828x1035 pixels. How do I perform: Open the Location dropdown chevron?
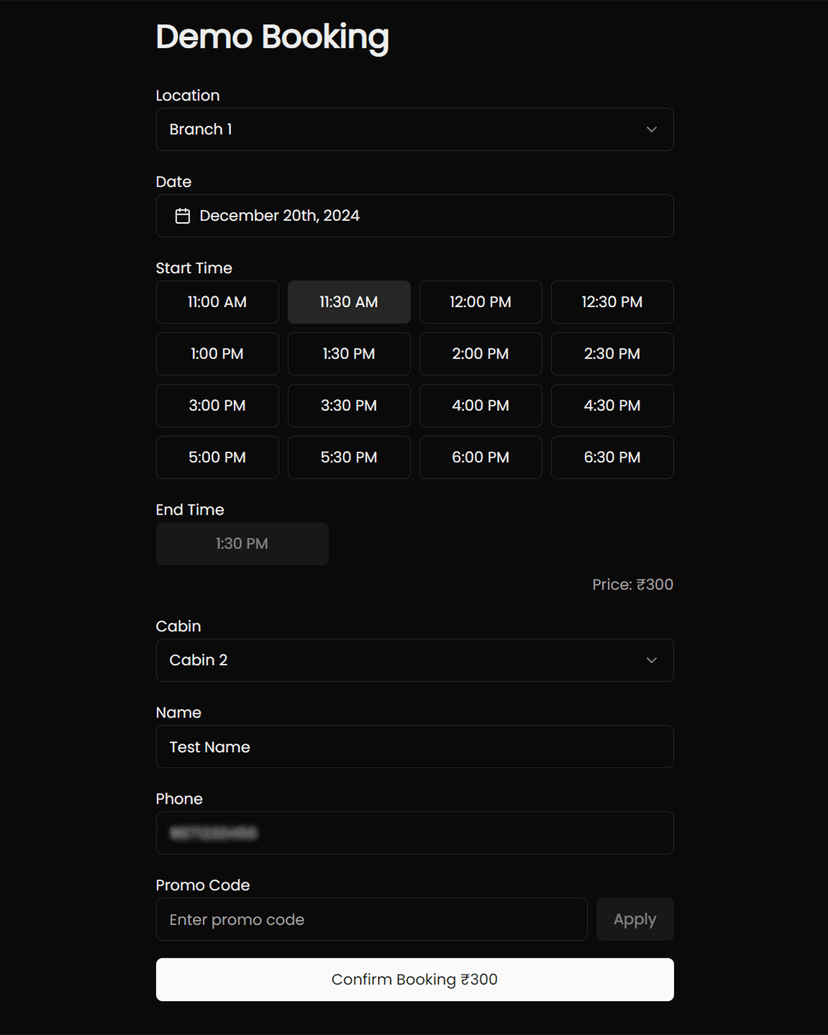coord(651,129)
